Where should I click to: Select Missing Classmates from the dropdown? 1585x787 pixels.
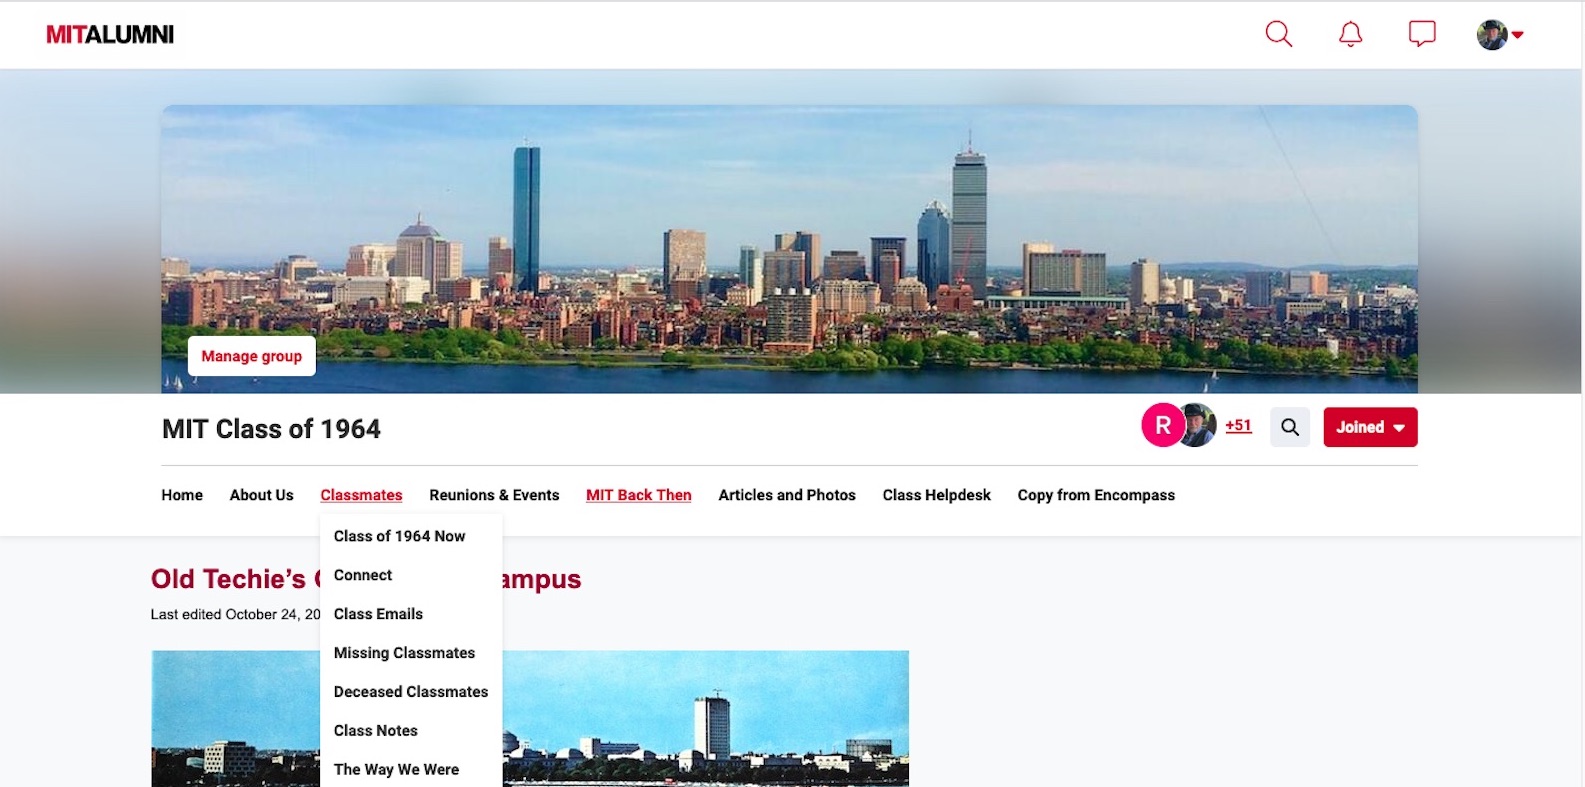[404, 653]
